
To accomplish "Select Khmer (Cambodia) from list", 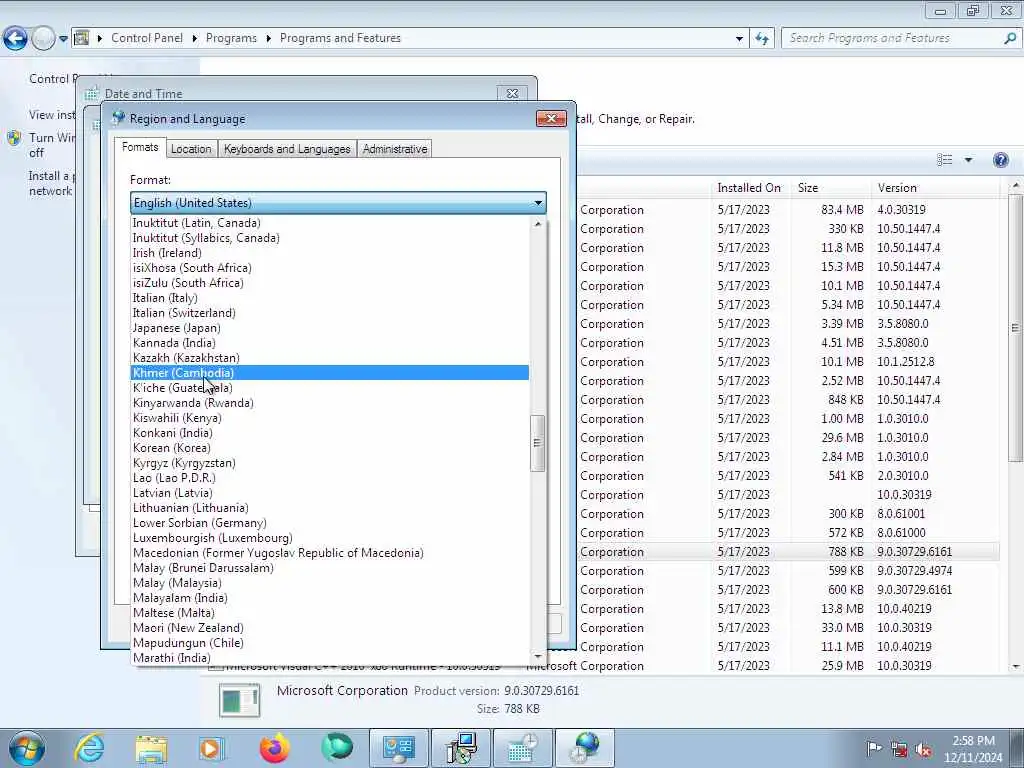I will click(330, 373).
